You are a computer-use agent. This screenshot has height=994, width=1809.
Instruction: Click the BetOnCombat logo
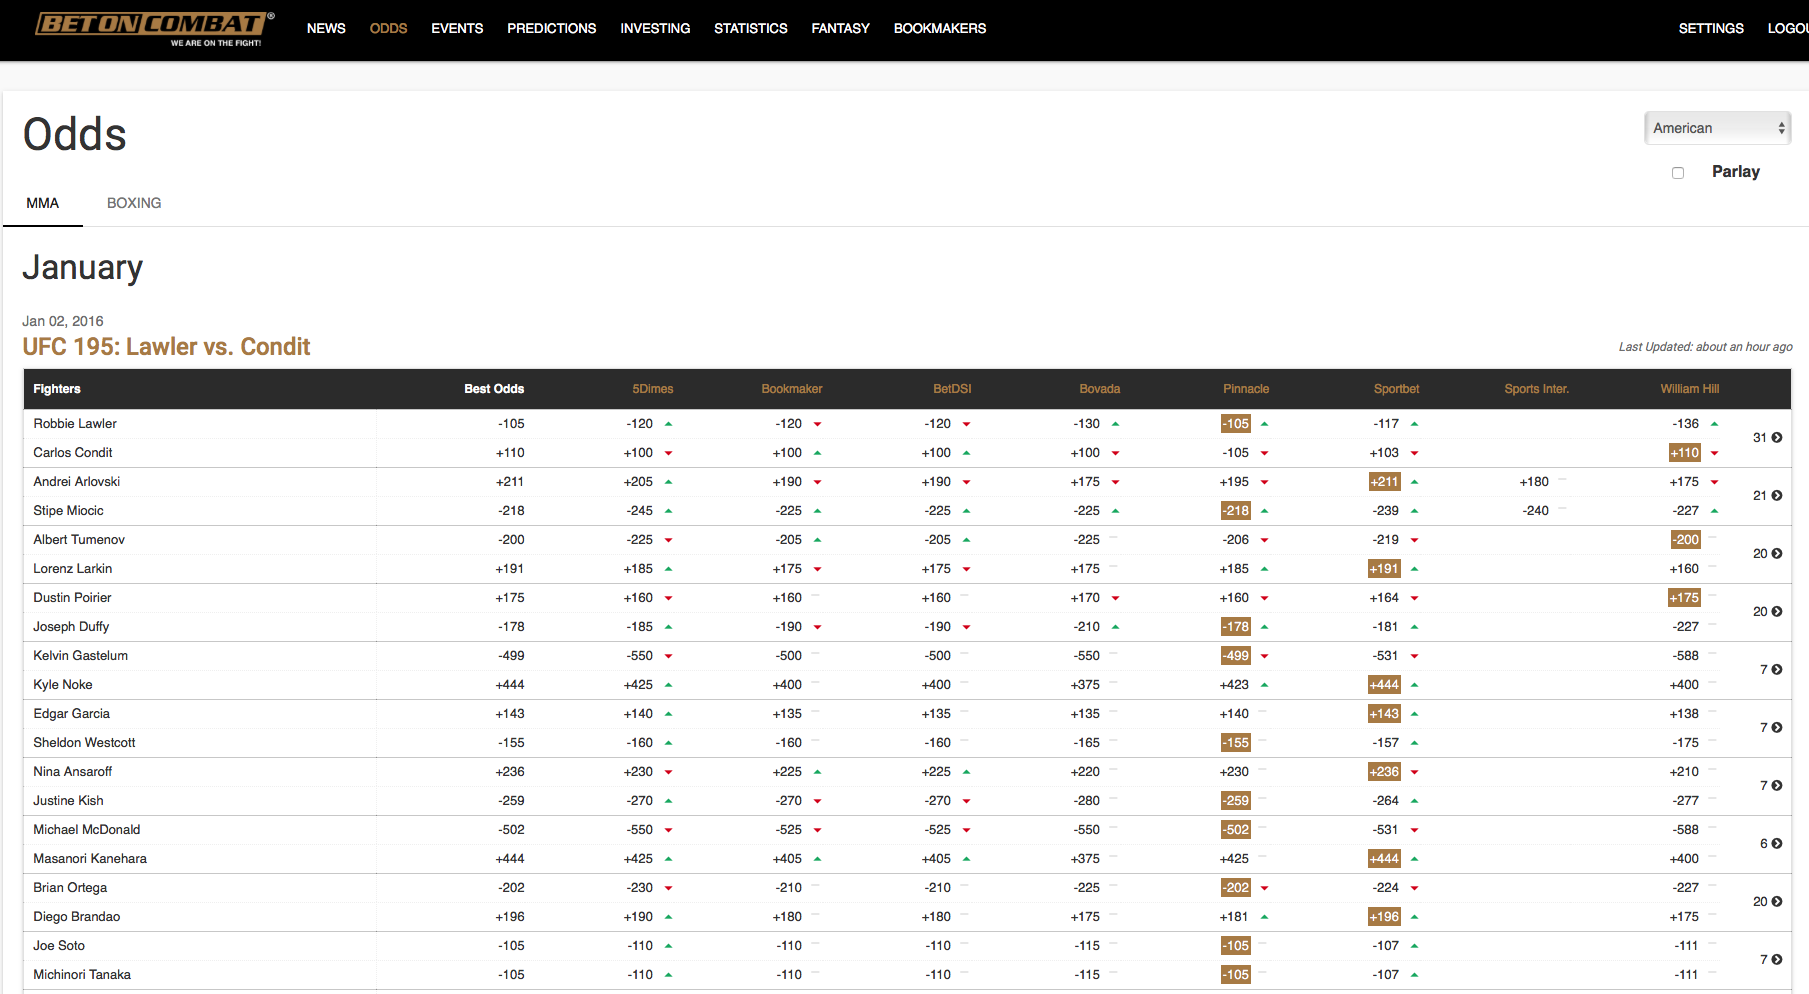click(155, 28)
